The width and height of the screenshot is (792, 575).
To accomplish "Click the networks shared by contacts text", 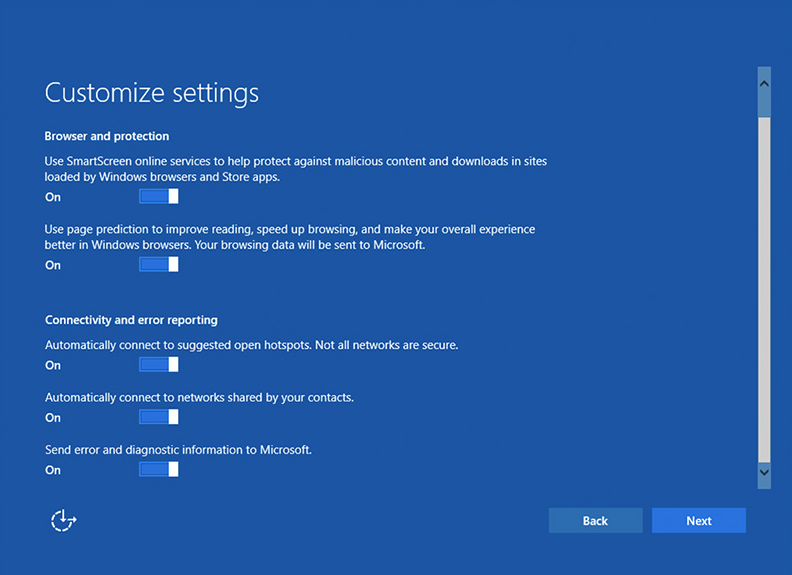I will coord(199,397).
